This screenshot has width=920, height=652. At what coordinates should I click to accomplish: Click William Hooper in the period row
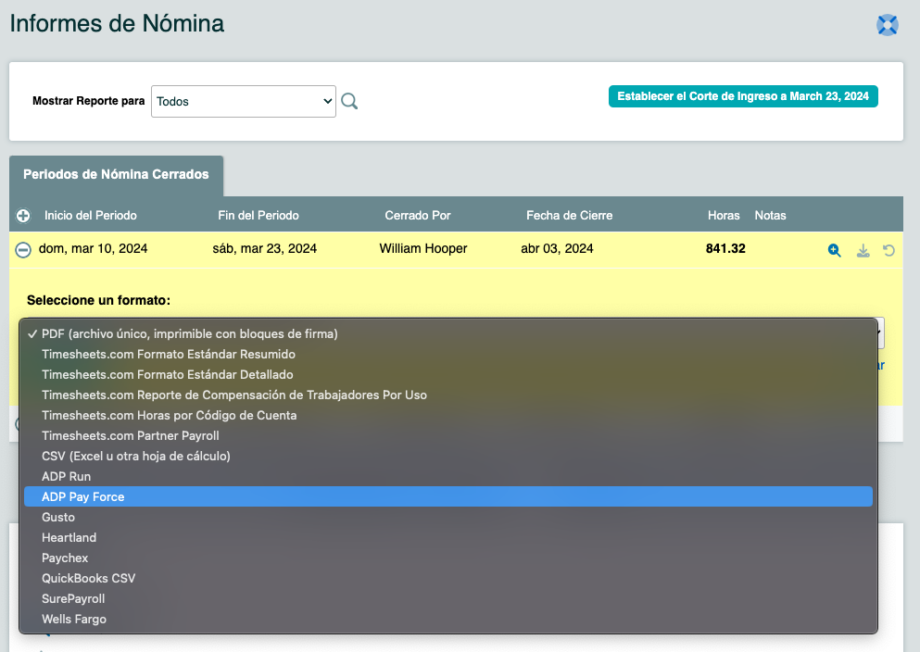[423, 249]
